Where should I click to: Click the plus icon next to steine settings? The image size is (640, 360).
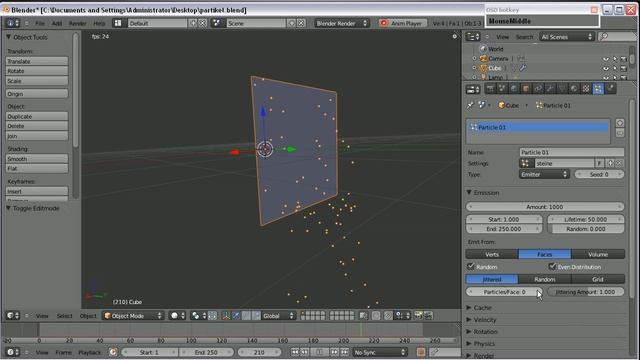610,163
